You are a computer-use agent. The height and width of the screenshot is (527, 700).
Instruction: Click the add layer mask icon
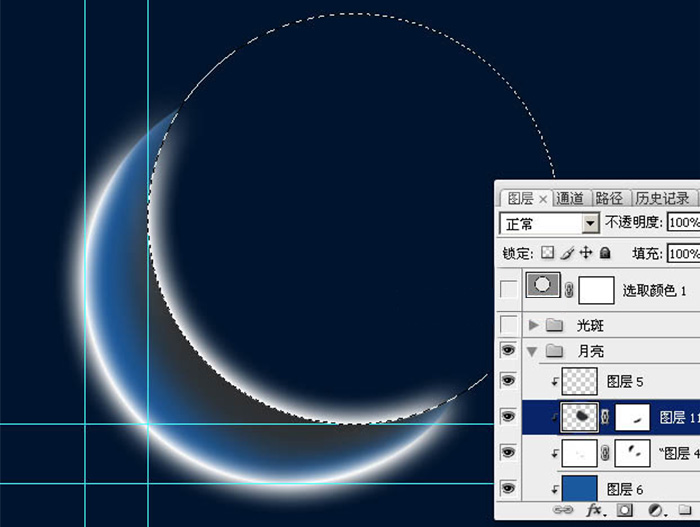[624, 510]
